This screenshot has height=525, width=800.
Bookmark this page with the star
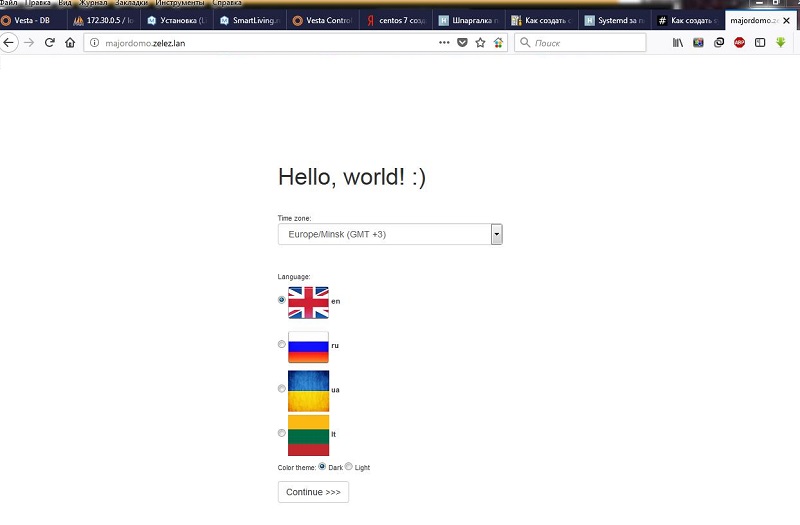point(480,43)
